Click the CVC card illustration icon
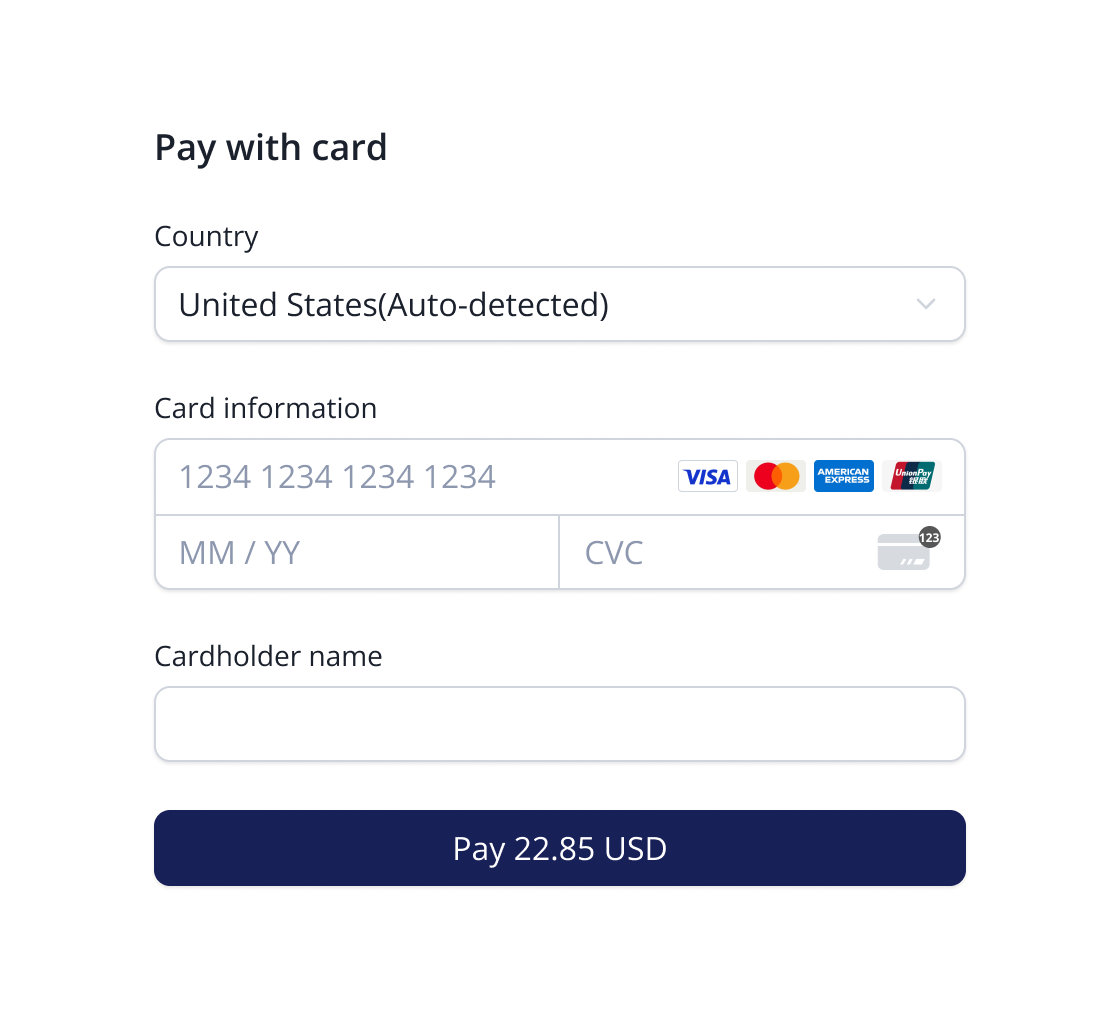The image size is (1120, 1032). coord(903,555)
